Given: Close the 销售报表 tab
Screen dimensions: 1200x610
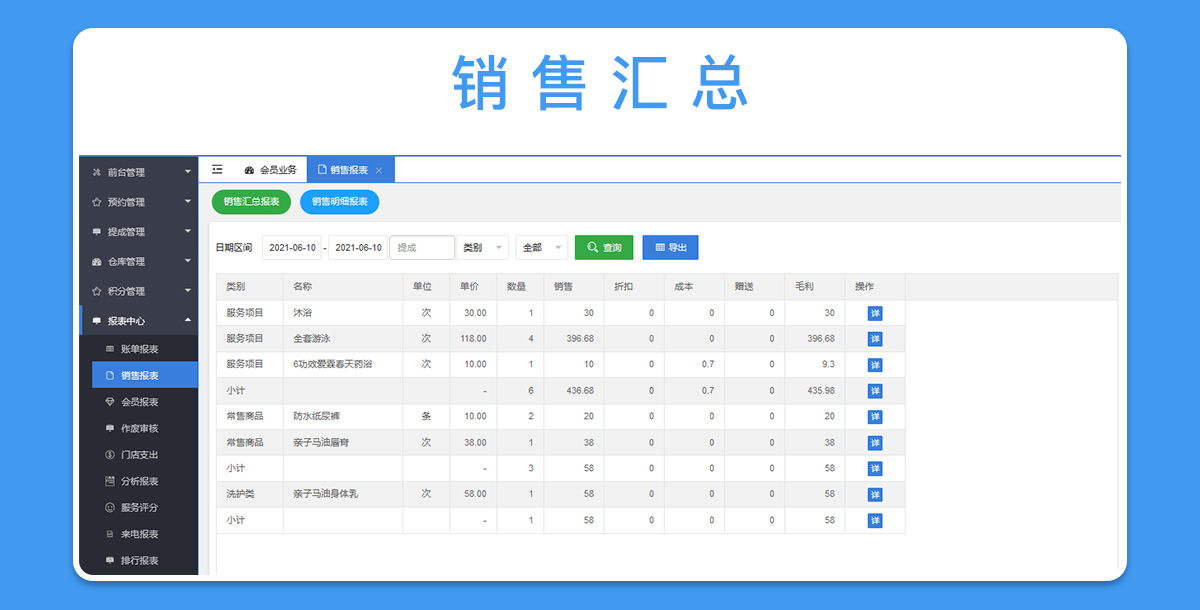Looking at the screenshot, I should point(379,171).
